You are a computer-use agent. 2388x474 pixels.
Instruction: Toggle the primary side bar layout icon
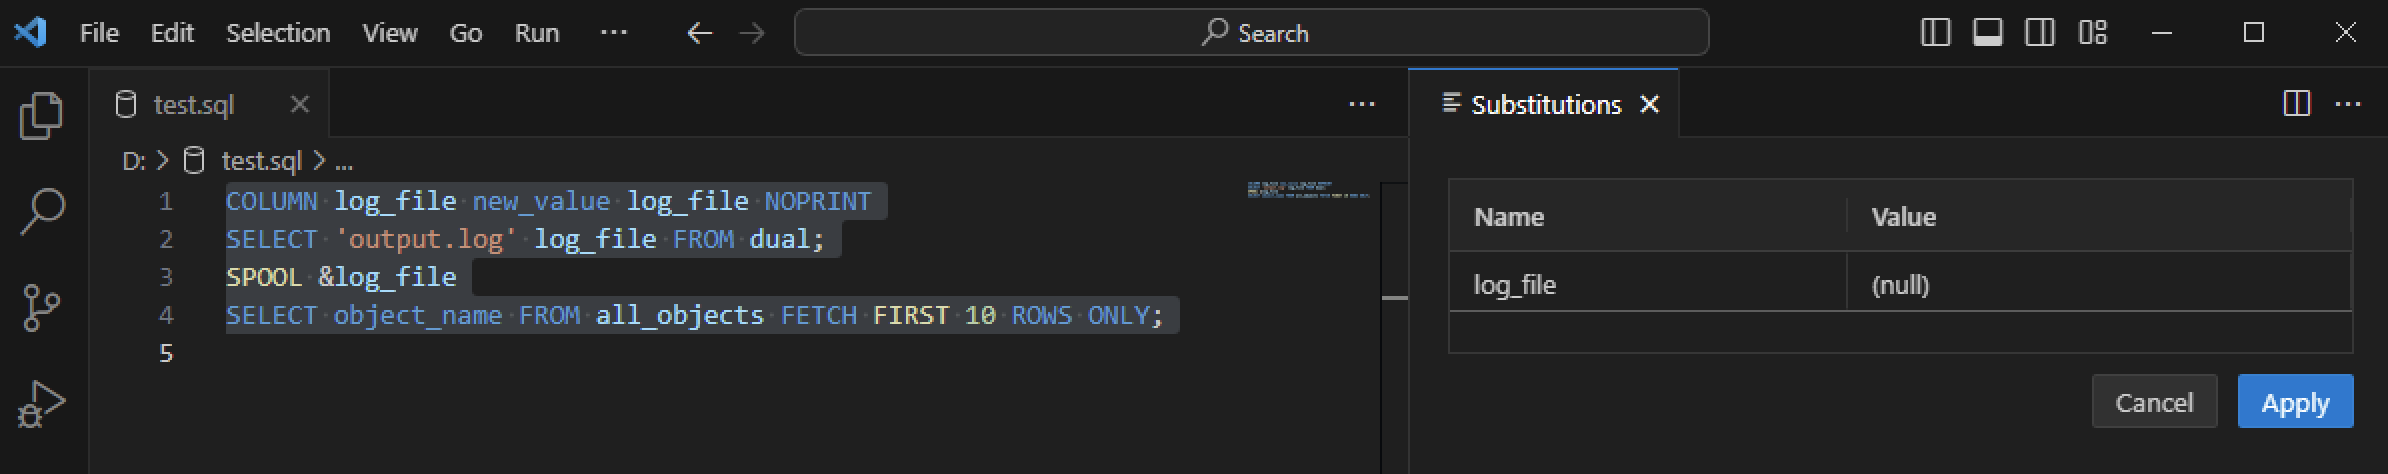1936,33
